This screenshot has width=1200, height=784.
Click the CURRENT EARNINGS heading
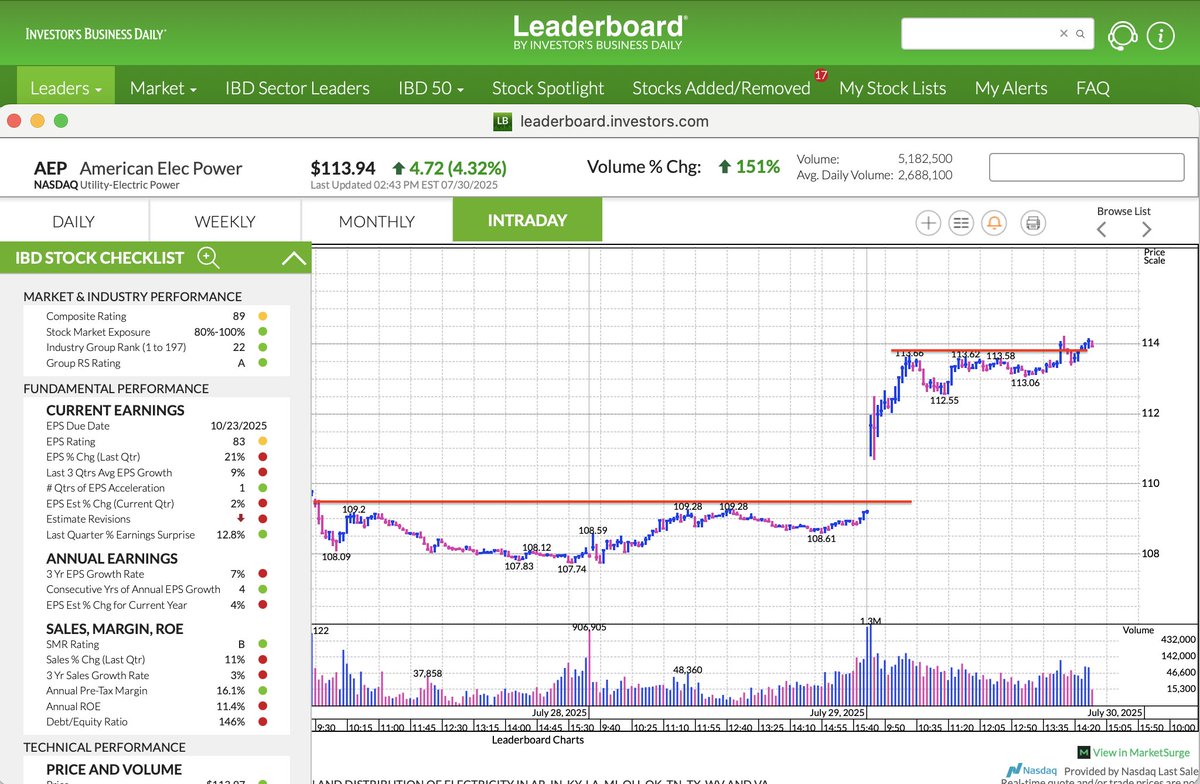click(115, 410)
